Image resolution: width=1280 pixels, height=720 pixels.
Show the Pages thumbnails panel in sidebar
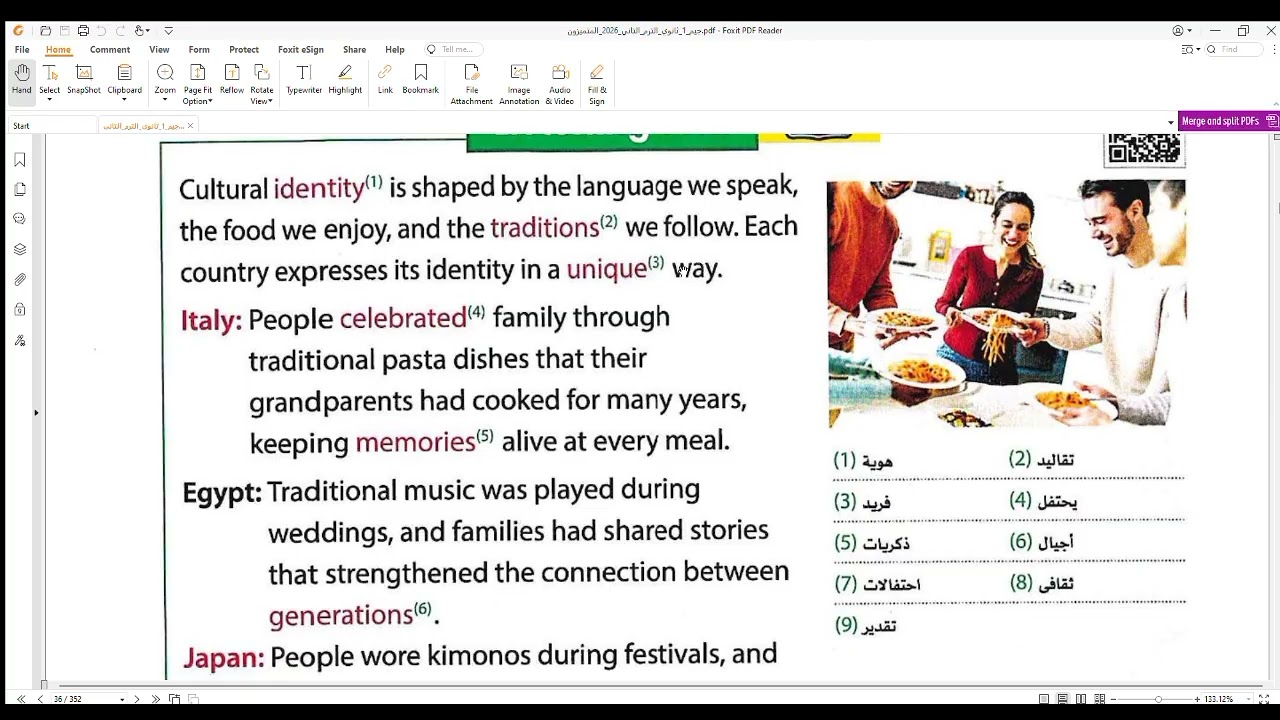pyautogui.click(x=20, y=189)
